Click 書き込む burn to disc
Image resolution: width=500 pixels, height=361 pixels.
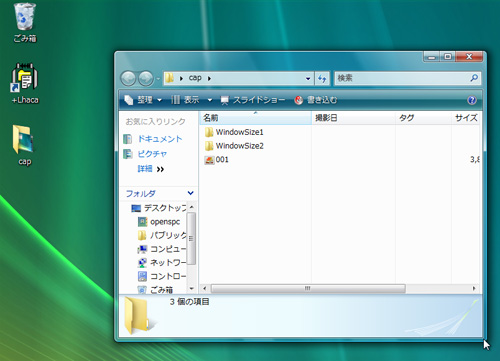coord(316,100)
